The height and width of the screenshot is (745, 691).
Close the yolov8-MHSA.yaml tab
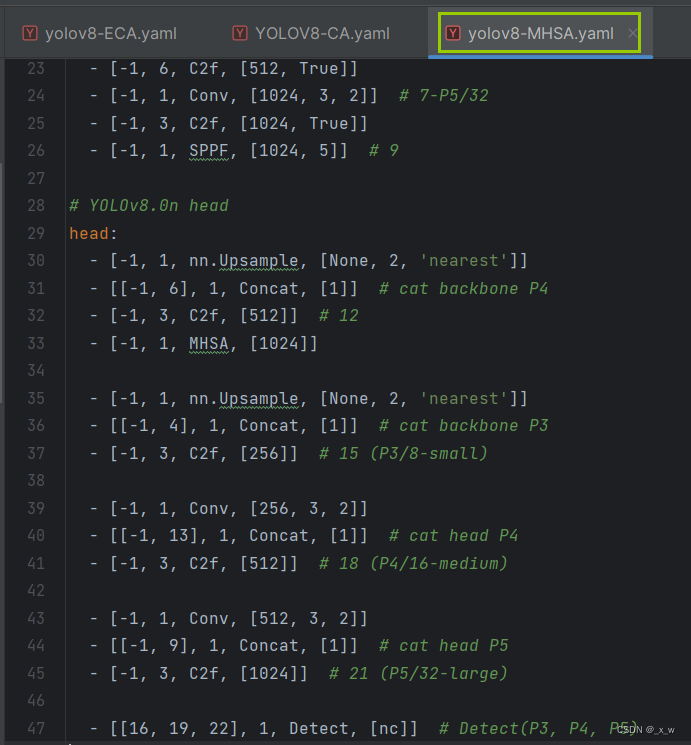pyautogui.click(x=632, y=33)
